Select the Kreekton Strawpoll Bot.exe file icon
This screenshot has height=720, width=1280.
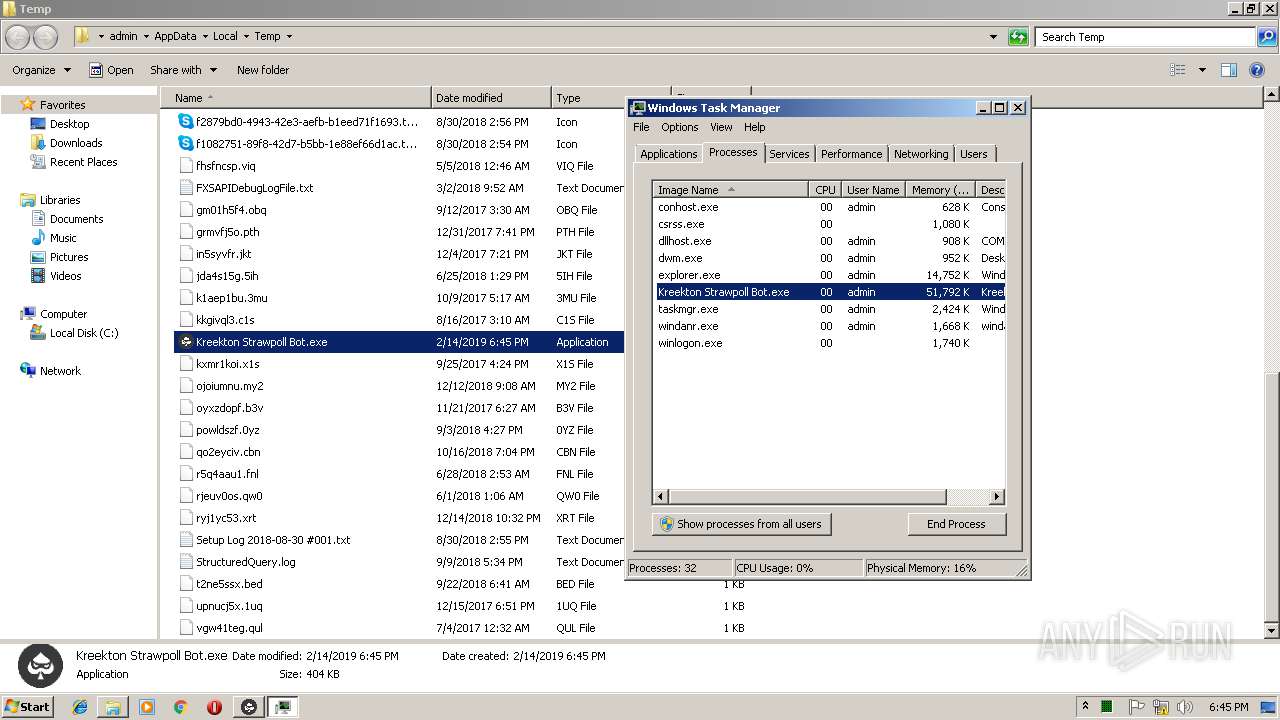185,342
